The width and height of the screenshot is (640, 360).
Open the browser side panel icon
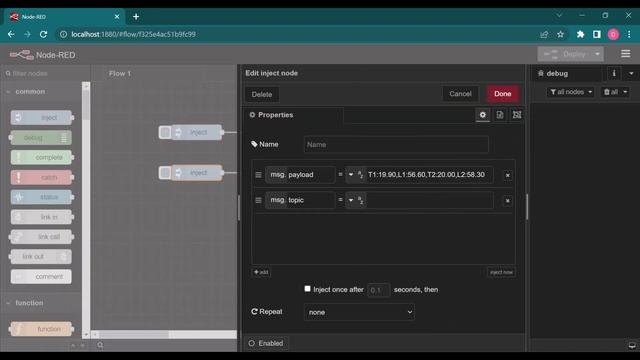[596, 34]
